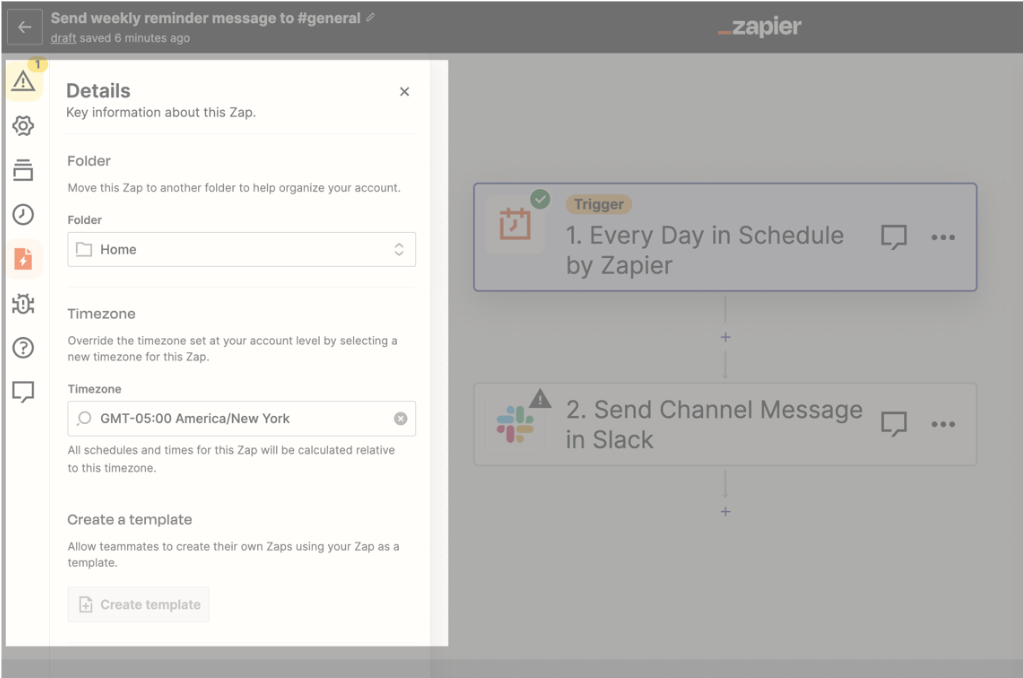
Task: Open more options on Schedule trigger step
Action: (943, 238)
